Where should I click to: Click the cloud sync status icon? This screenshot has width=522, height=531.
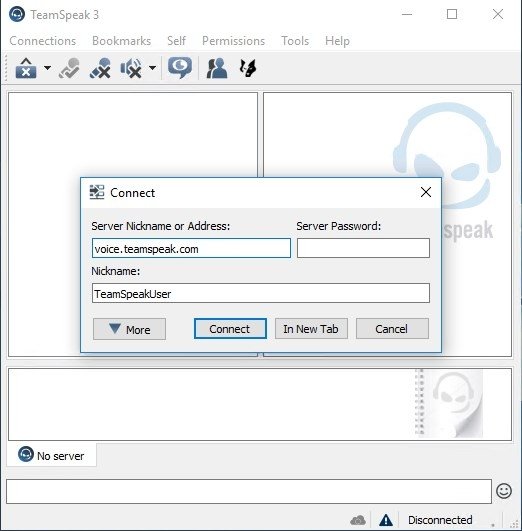click(358, 520)
